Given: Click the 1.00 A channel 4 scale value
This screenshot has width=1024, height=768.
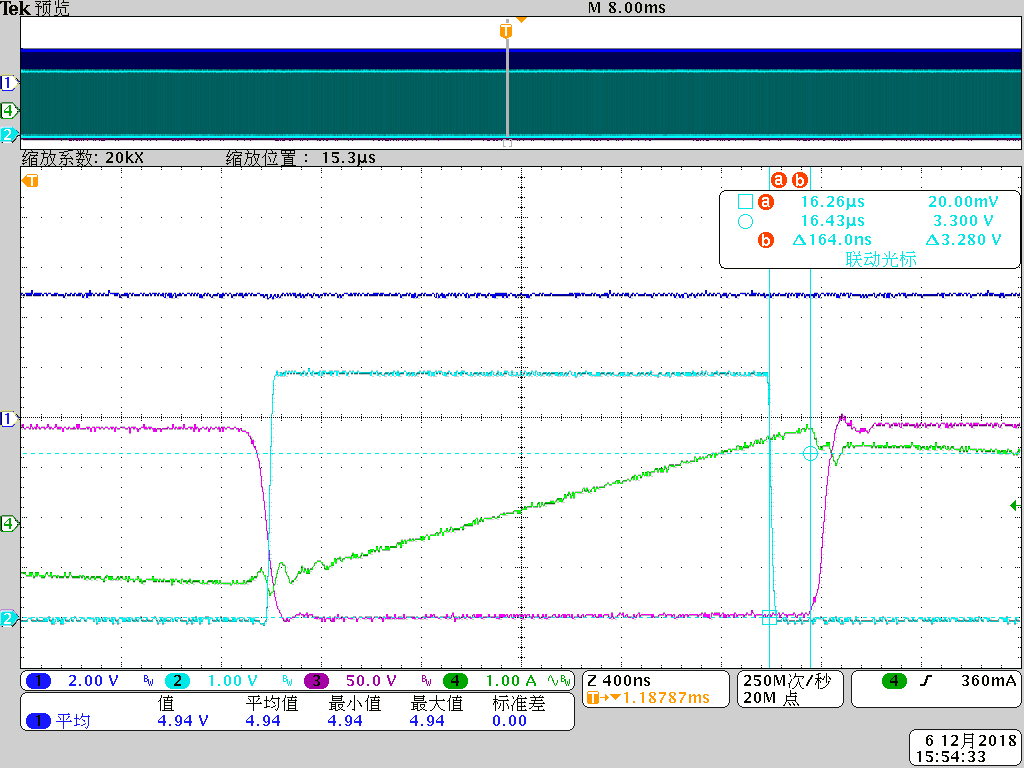Looking at the screenshot, I should pyautogui.click(x=511, y=681).
